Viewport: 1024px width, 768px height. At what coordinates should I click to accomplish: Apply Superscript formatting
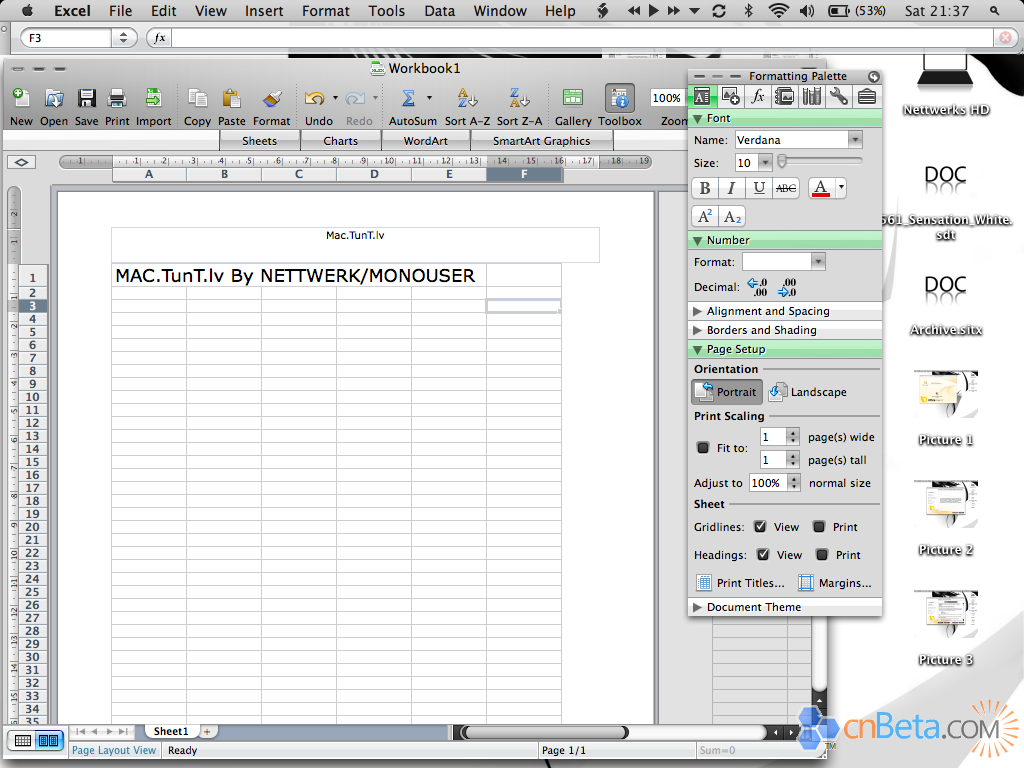pos(705,216)
